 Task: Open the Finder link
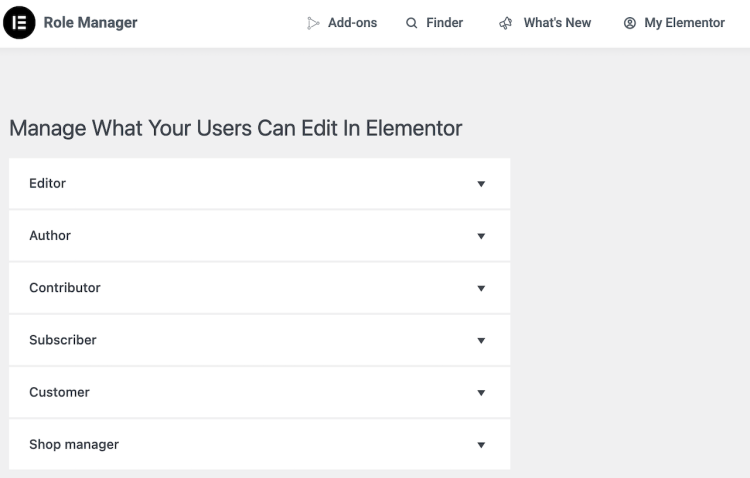click(444, 23)
